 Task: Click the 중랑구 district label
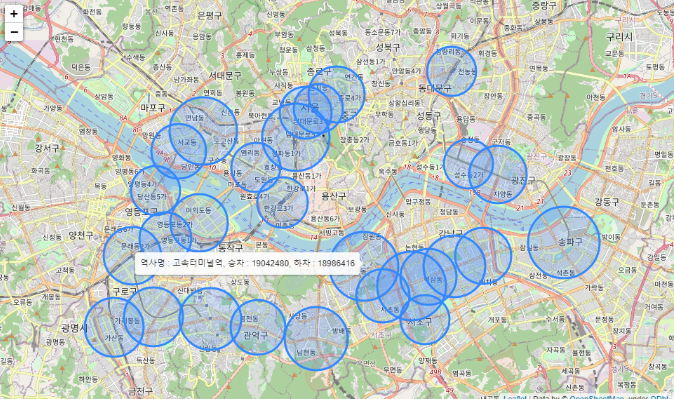click(x=544, y=6)
